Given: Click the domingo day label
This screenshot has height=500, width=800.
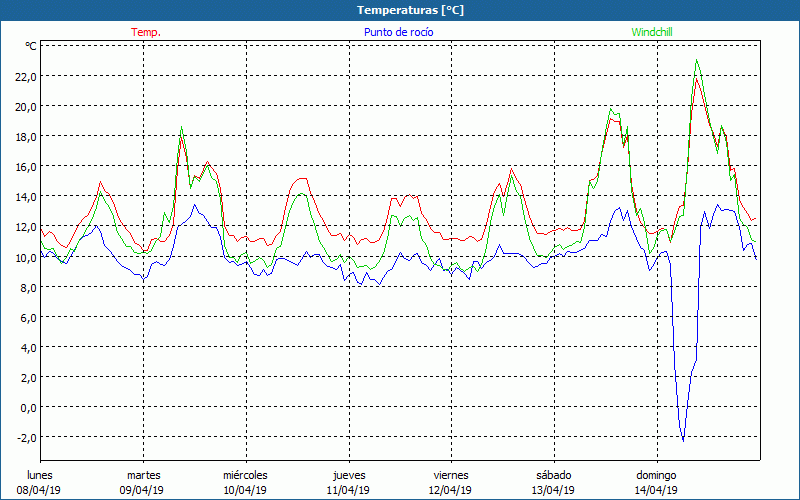Looking at the screenshot, I should pos(656,475).
